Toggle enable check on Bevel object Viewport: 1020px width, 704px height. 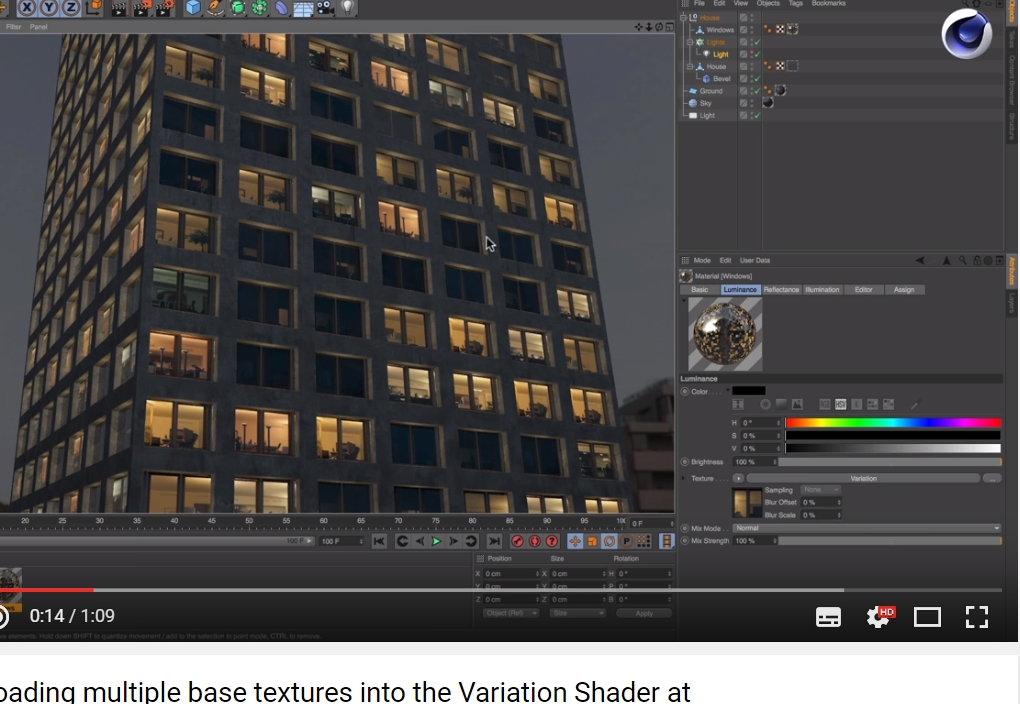coord(757,79)
